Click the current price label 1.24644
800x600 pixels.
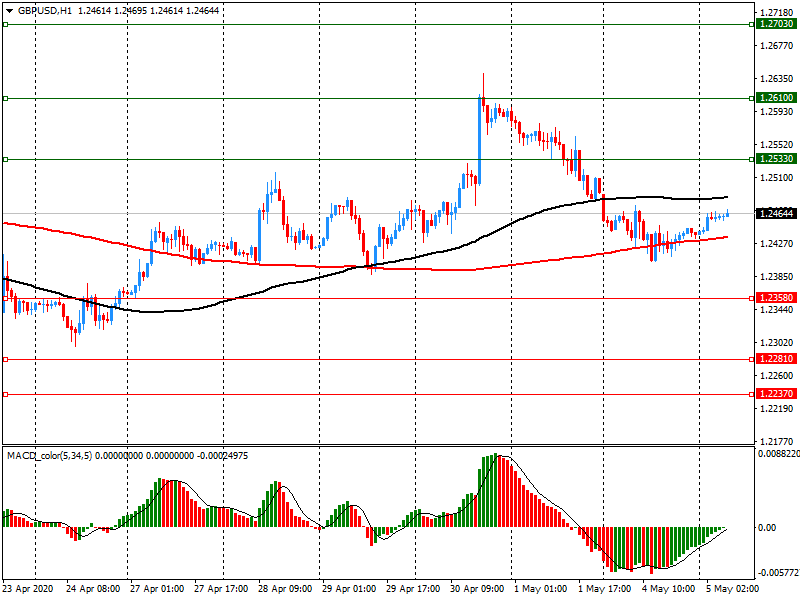pyautogui.click(x=776, y=213)
